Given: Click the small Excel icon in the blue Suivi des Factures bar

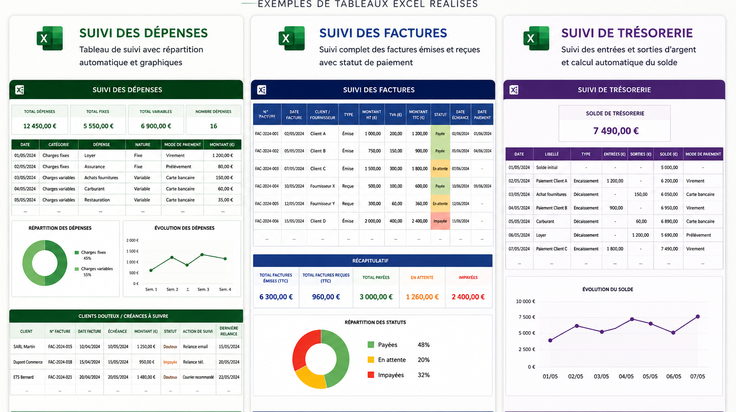Looking at the screenshot, I should pos(261,90).
